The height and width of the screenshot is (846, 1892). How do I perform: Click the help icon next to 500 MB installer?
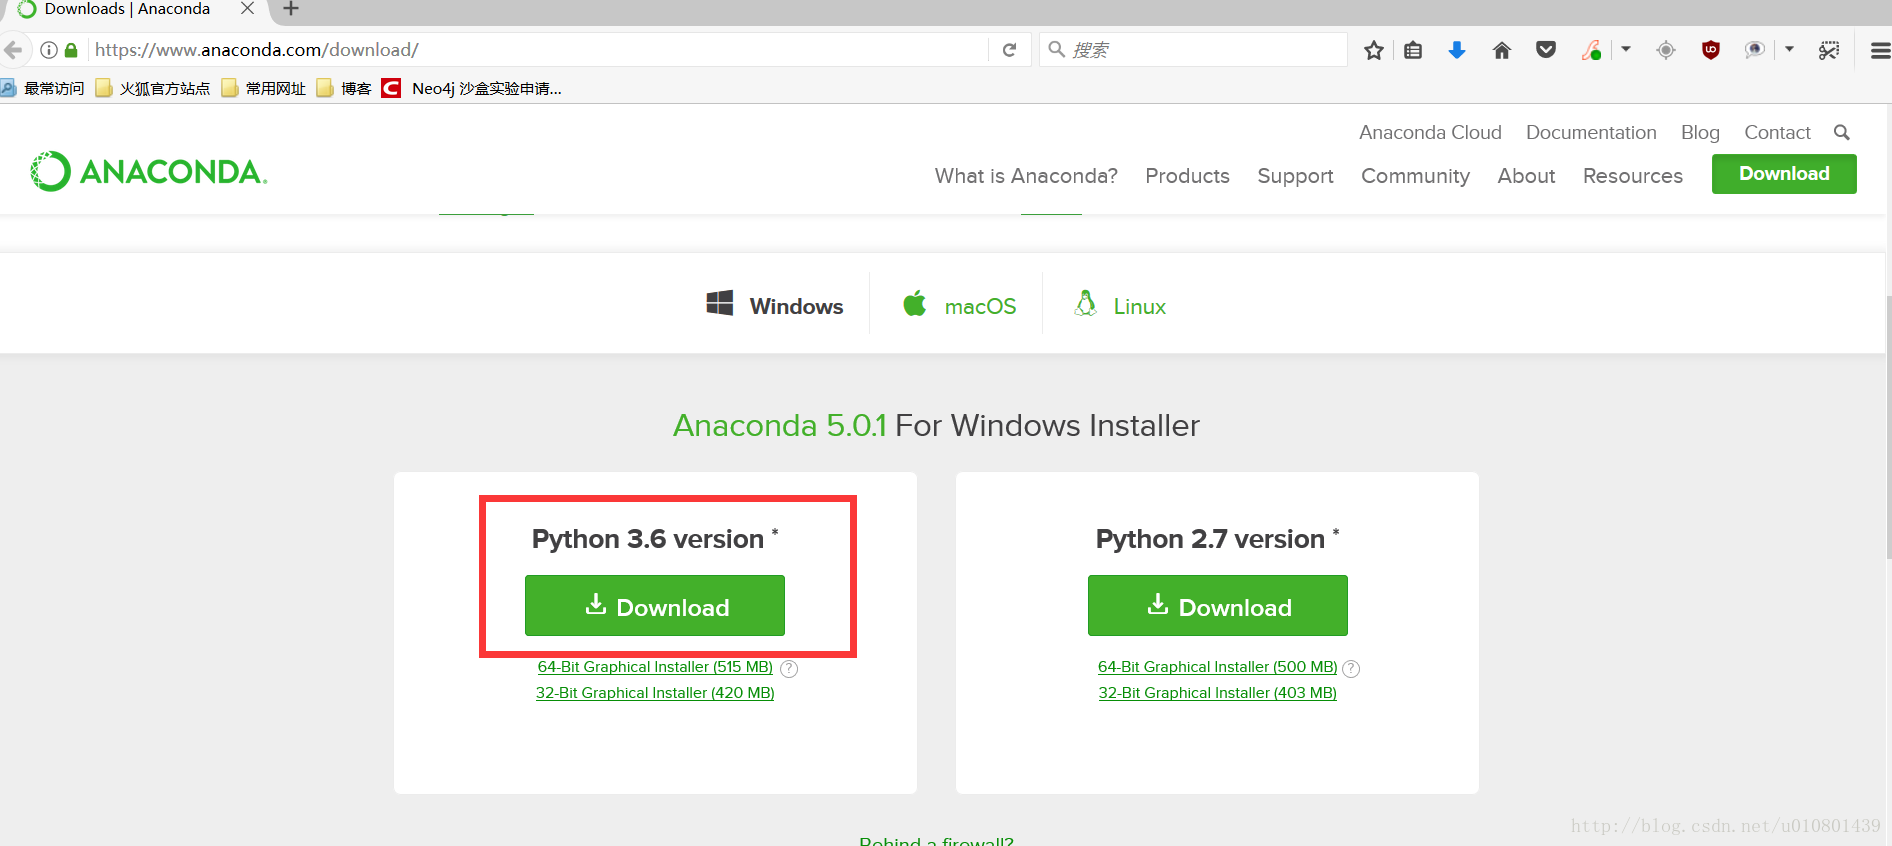[x=1351, y=669]
